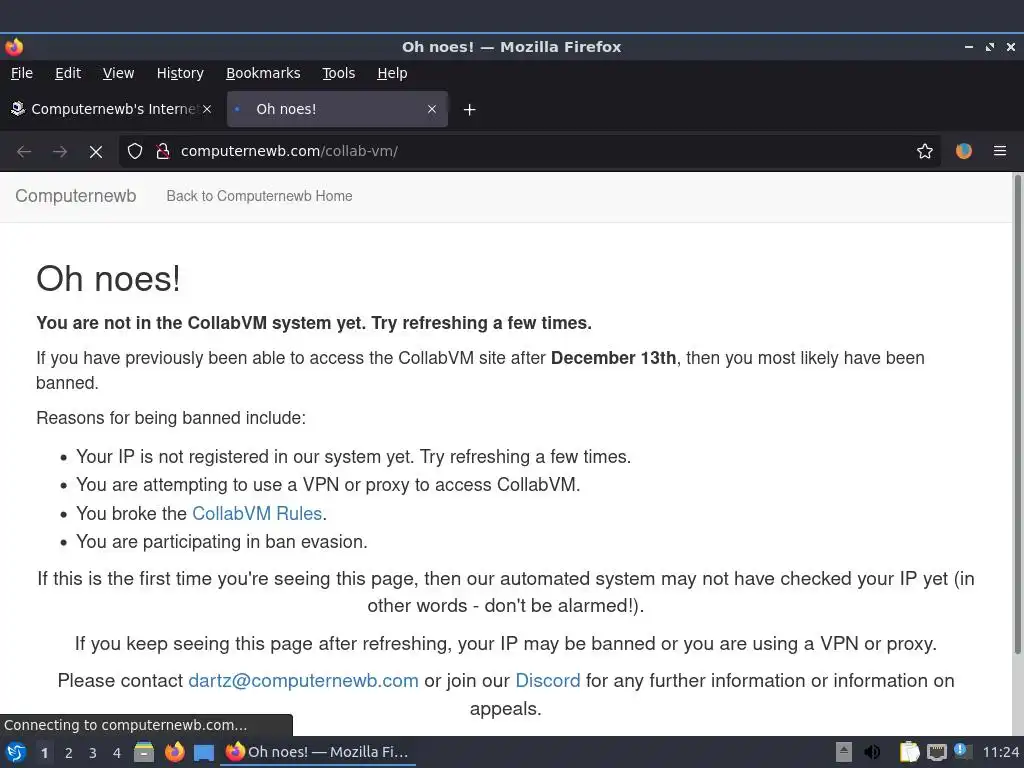Open the Firefox hamburger menu
This screenshot has width=1024, height=768.
click(1000, 152)
